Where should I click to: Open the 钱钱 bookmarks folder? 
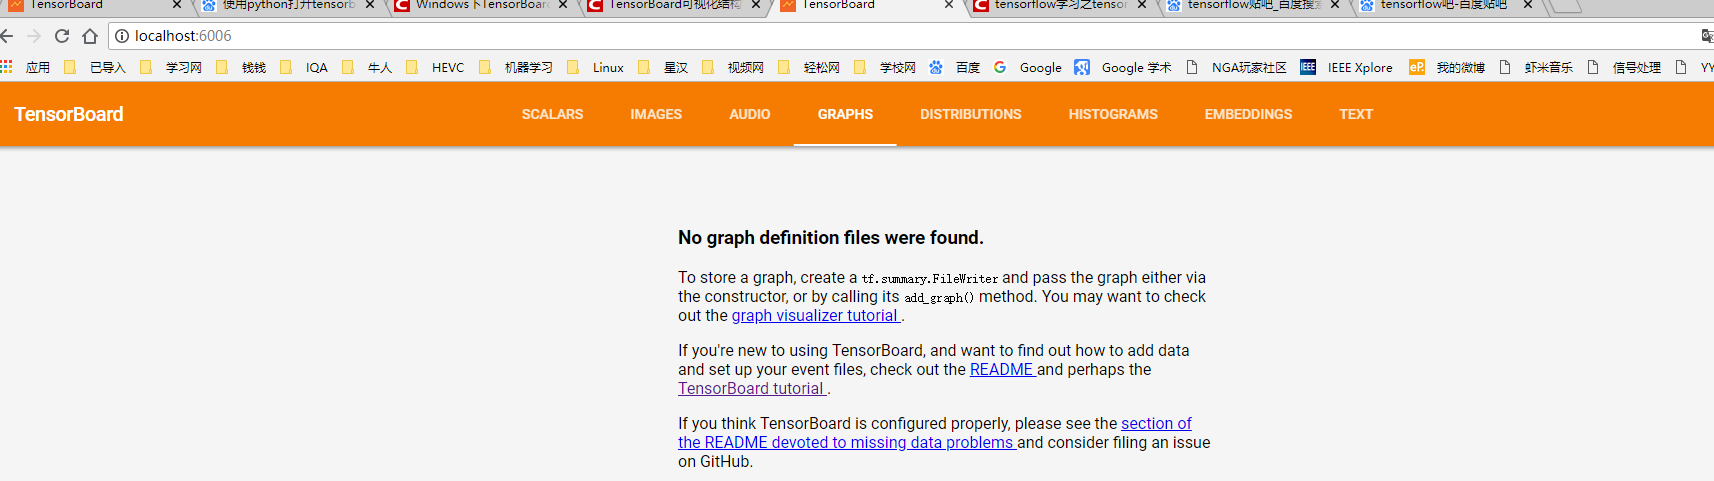241,67
